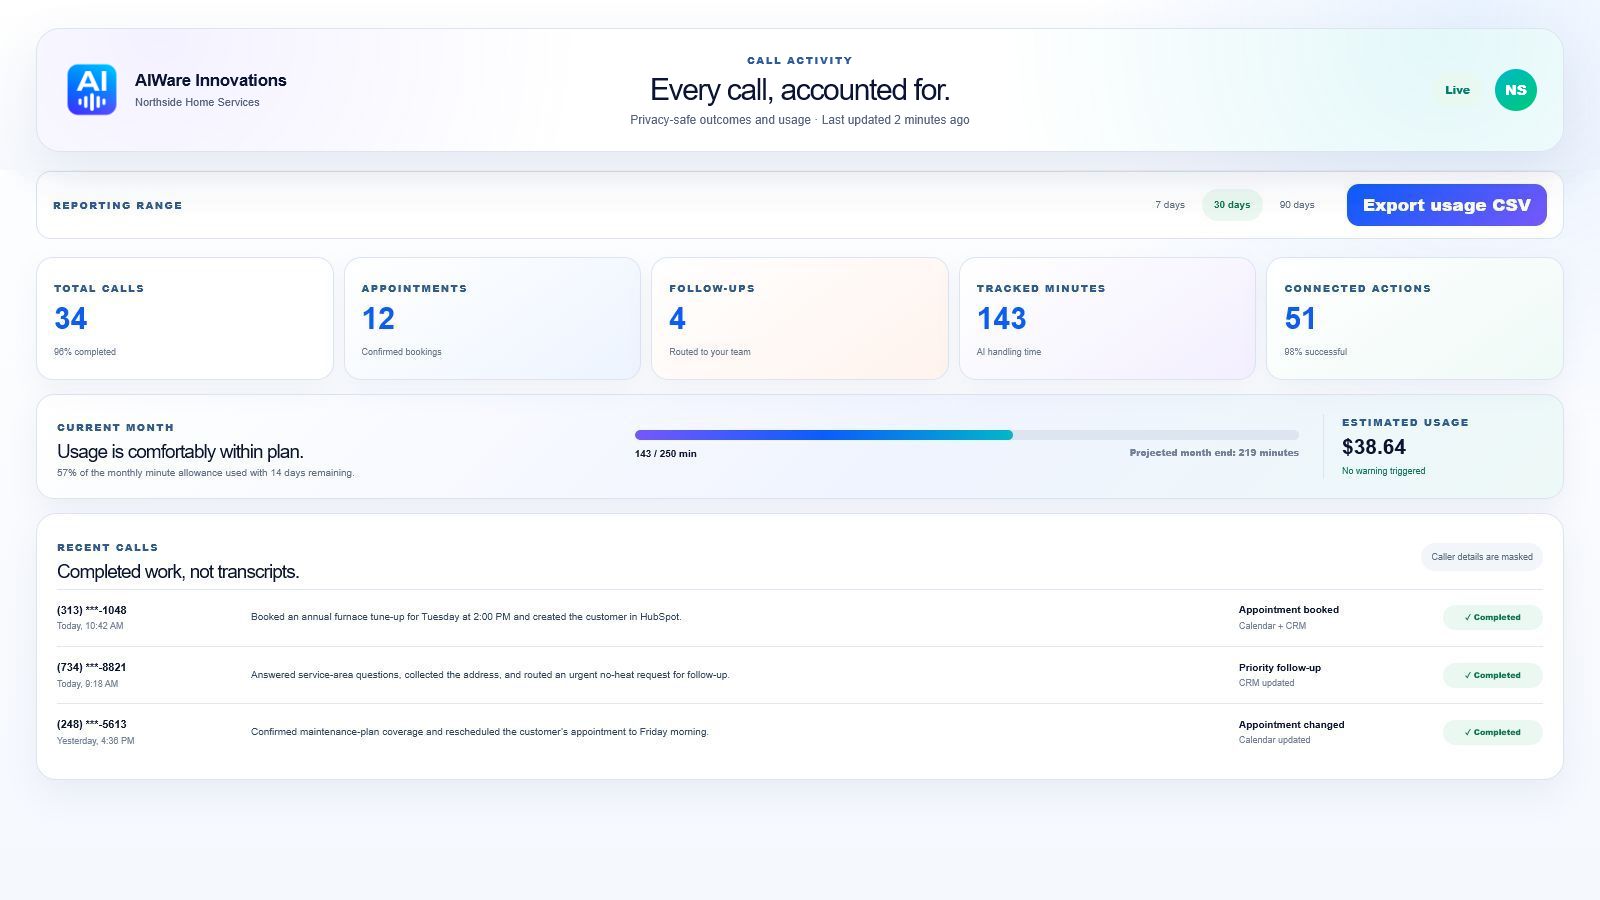Click Completed badge for Appointment booked row
Screen dimensions: 1600x900
pyautogui.click(x=1492, y=617)
